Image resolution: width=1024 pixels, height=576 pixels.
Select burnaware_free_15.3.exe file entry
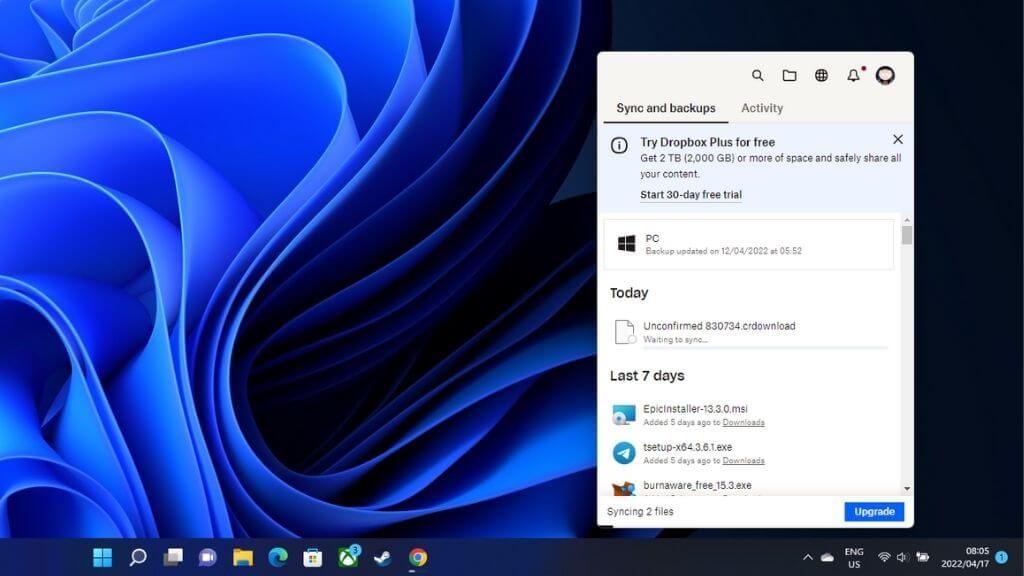[x=749, y=487]
